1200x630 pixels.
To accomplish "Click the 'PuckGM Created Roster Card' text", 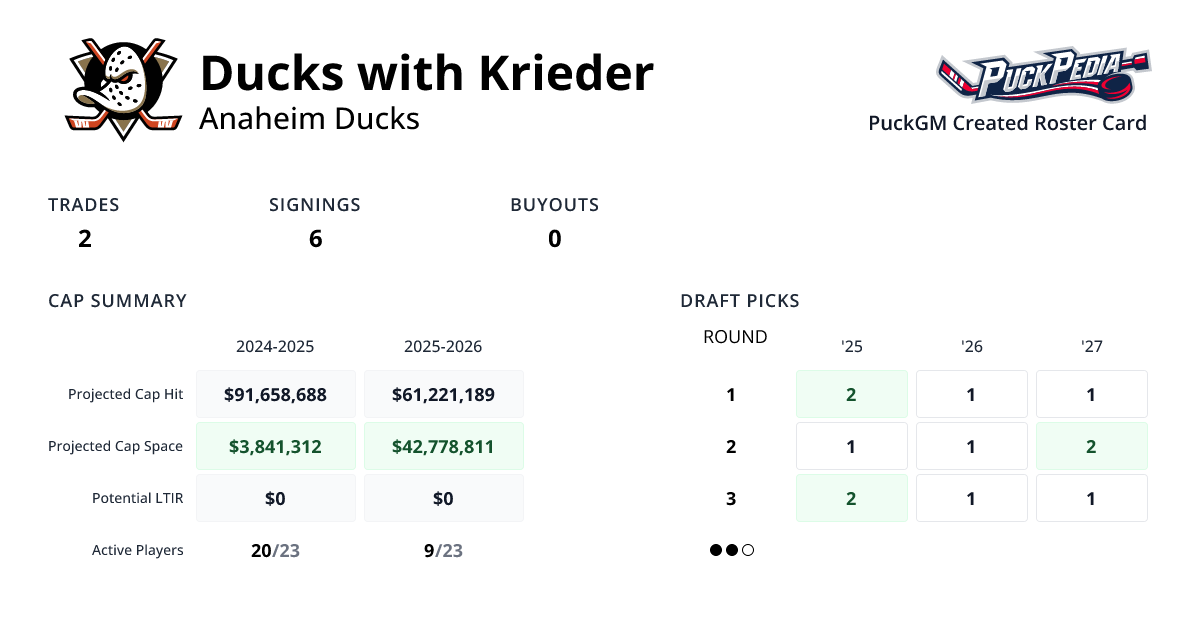I will 1007,123.
